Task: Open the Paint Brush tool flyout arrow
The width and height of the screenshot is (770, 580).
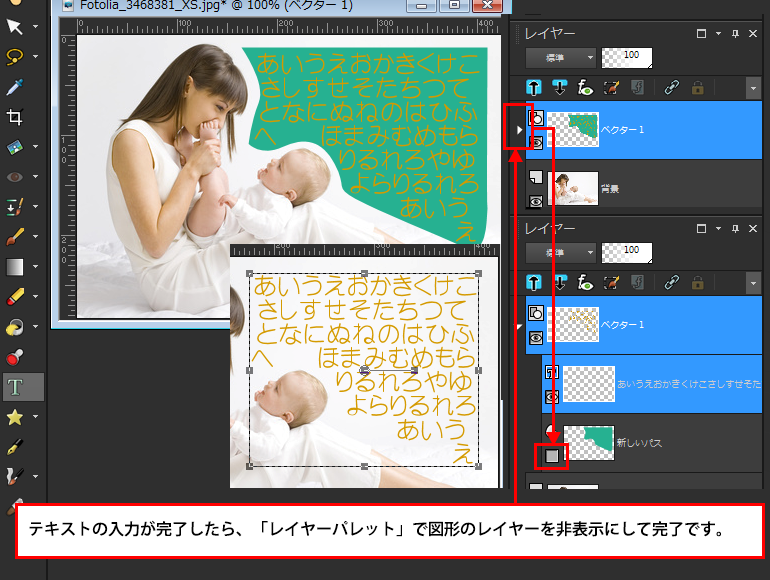Action: click(35, 237)
